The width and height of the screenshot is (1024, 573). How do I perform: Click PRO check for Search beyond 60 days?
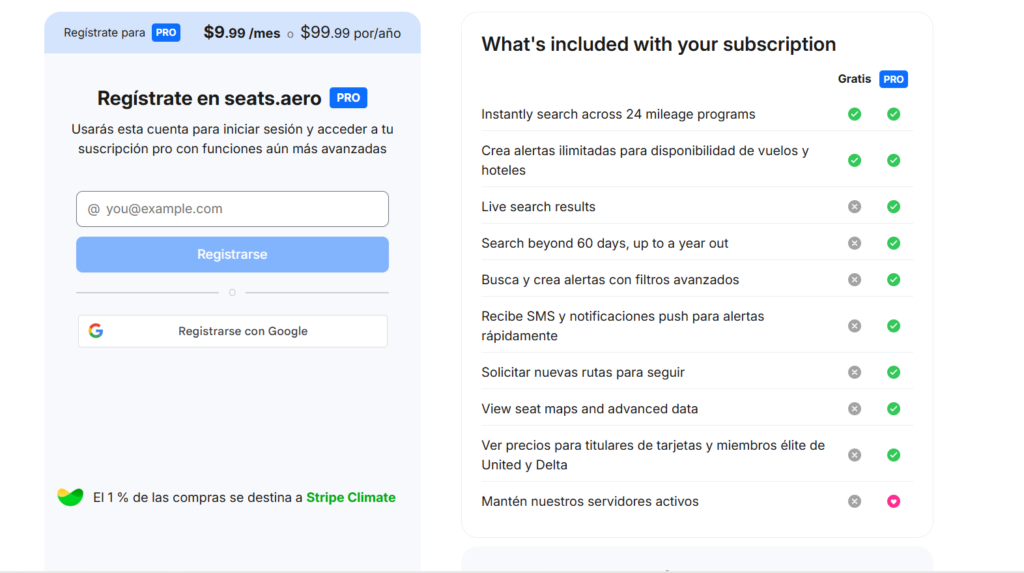[x=893, y=243]
